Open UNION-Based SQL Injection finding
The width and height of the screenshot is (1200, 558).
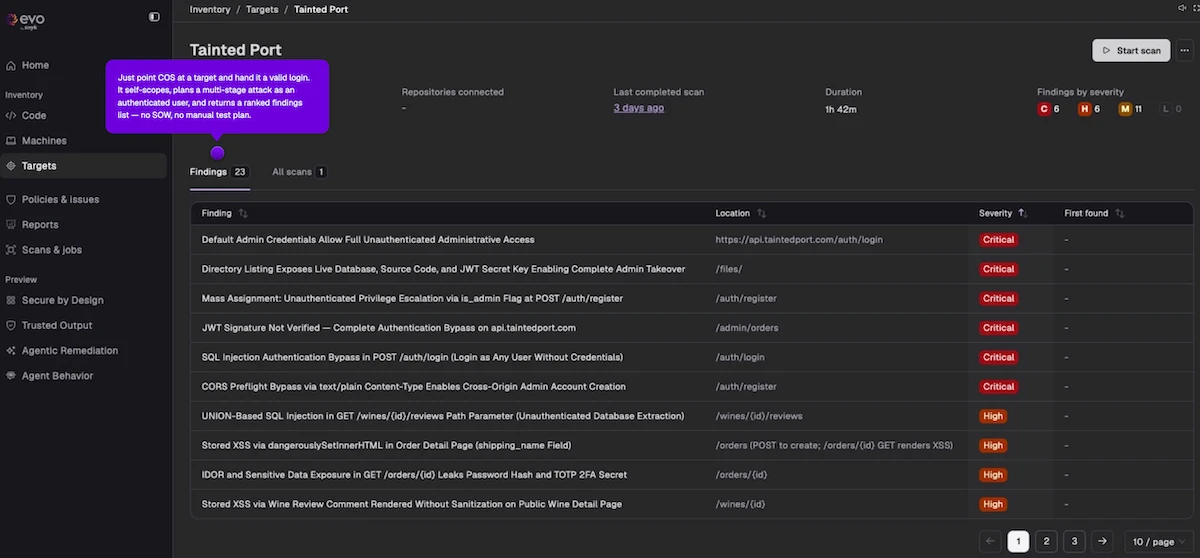pyautogui.click(x=443, y=416)
